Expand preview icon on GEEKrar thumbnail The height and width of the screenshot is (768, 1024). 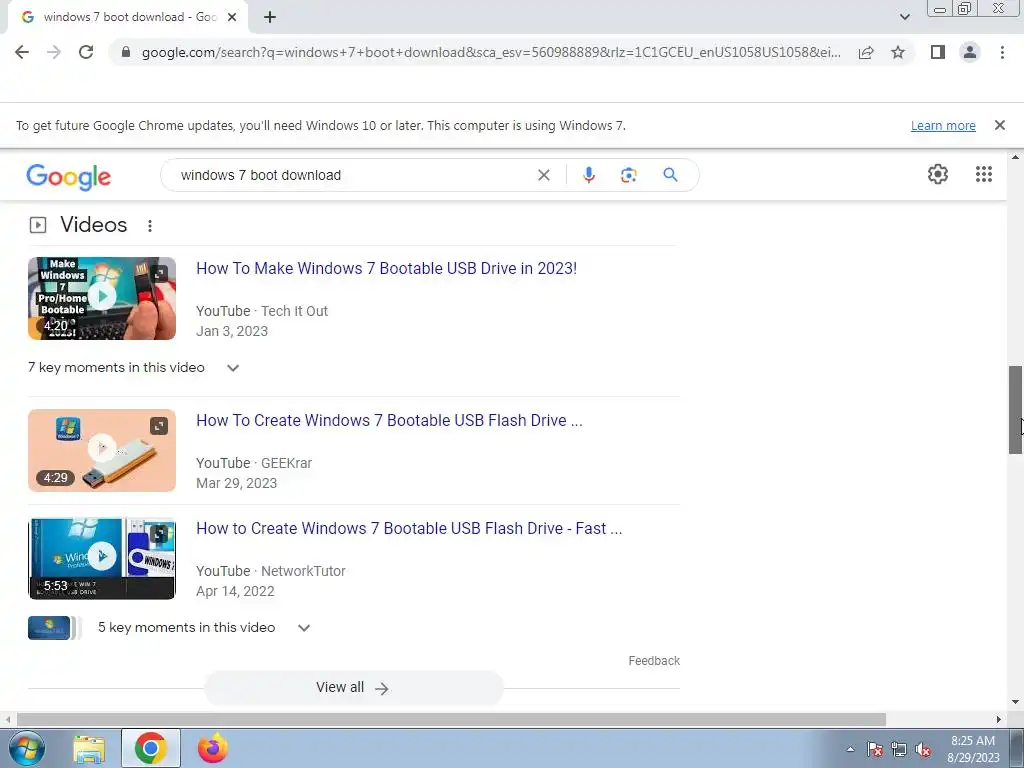pyautogui.click(x=159, y=426)
